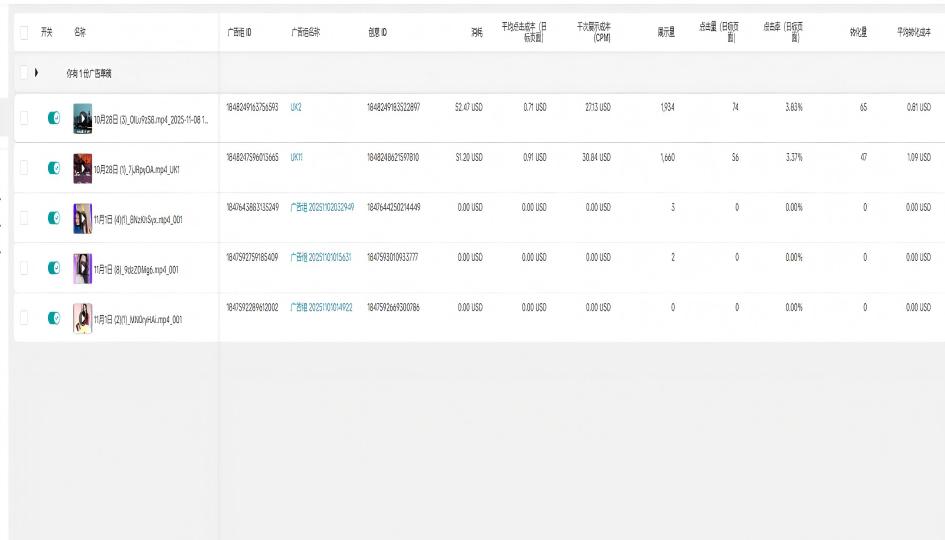Turn off the 11月1日 (8) ad switch
Screen dimensions: 945x540
(53, 268)
